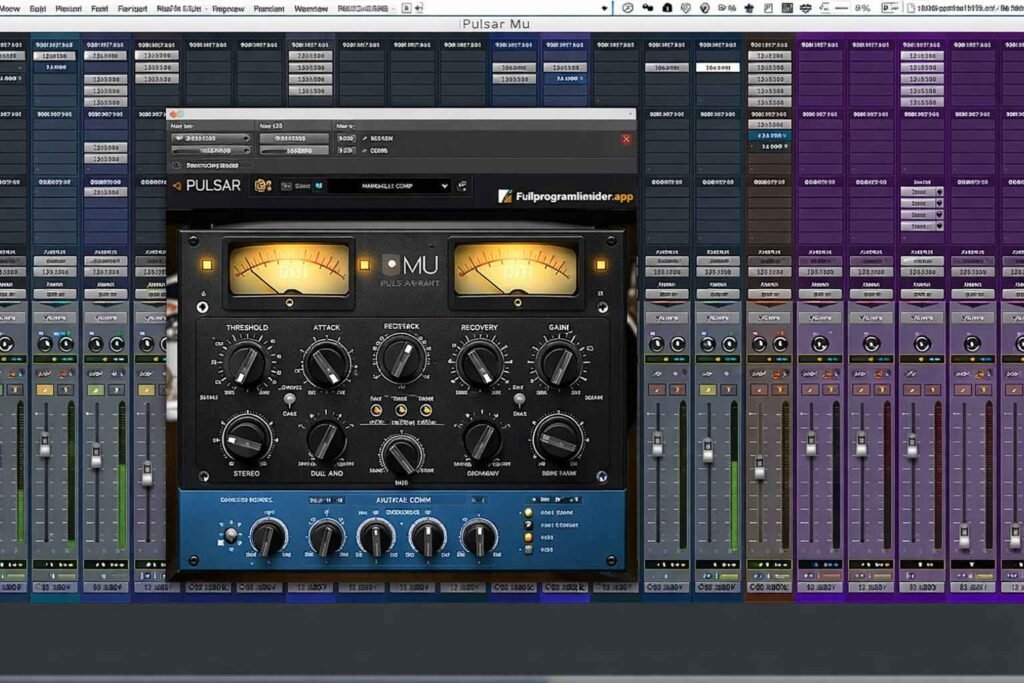Open the first dropdown in plugin header

[x=210, y=138]
